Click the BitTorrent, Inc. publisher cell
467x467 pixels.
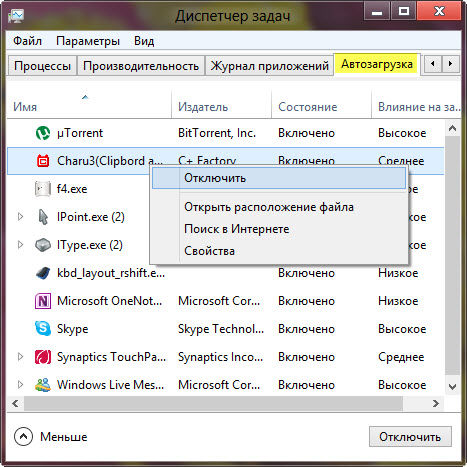[217, 133]
